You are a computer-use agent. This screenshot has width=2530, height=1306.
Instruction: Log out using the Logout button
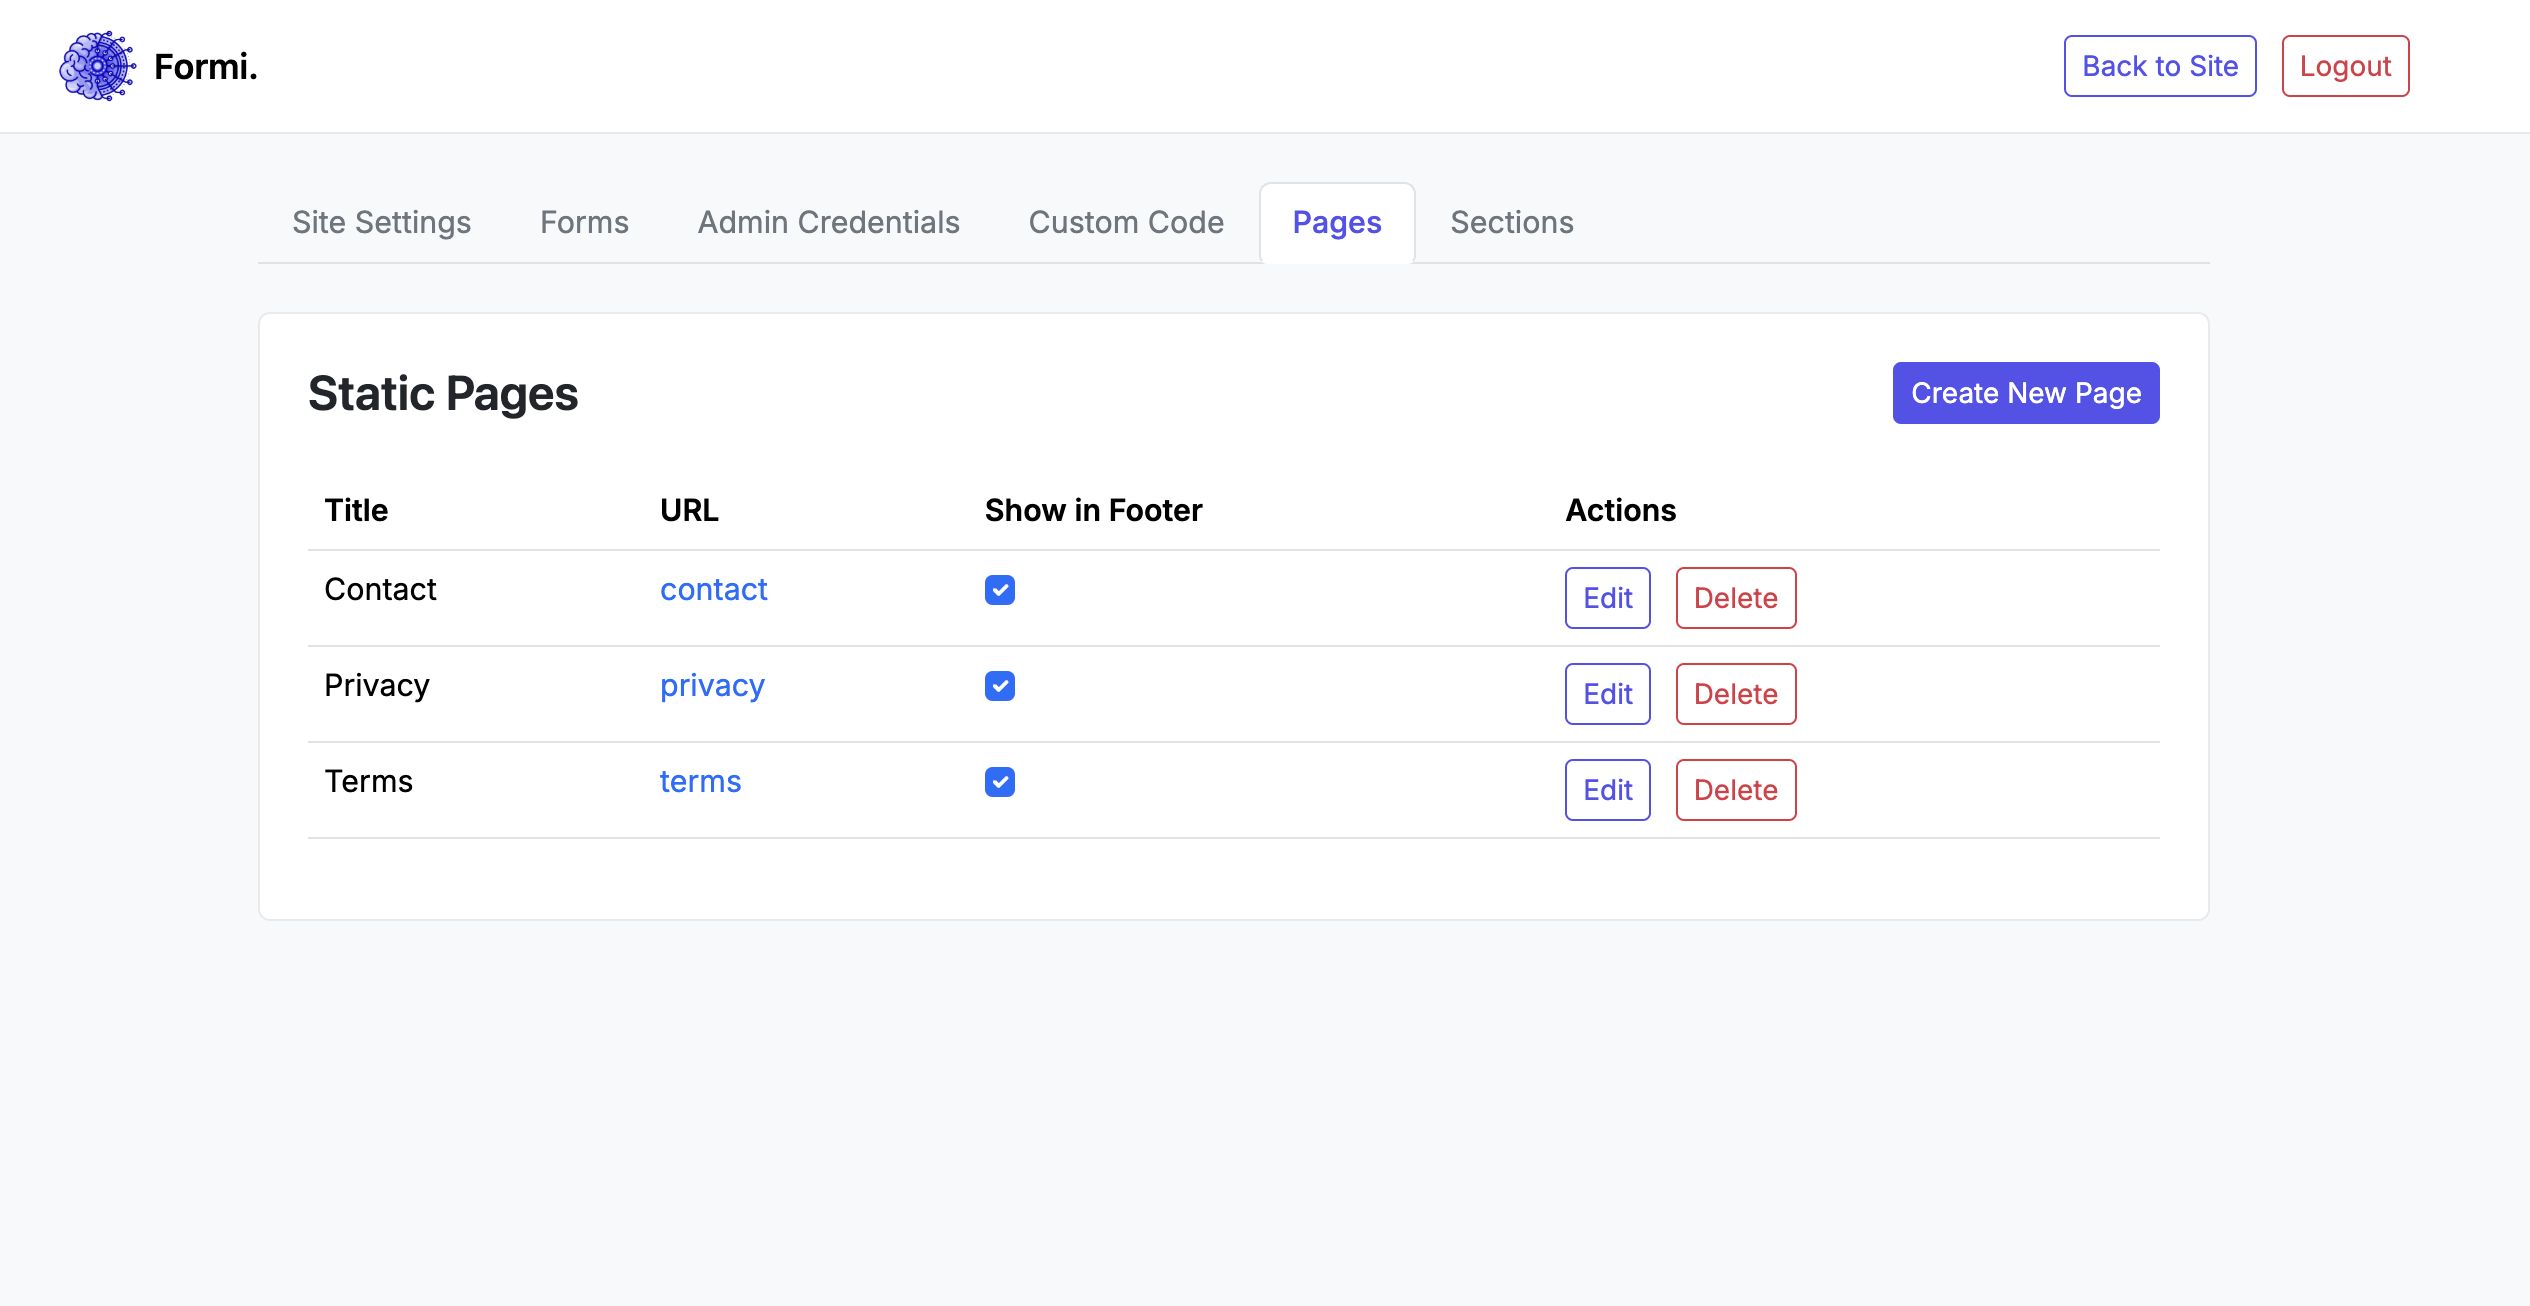coord(2344,66)
